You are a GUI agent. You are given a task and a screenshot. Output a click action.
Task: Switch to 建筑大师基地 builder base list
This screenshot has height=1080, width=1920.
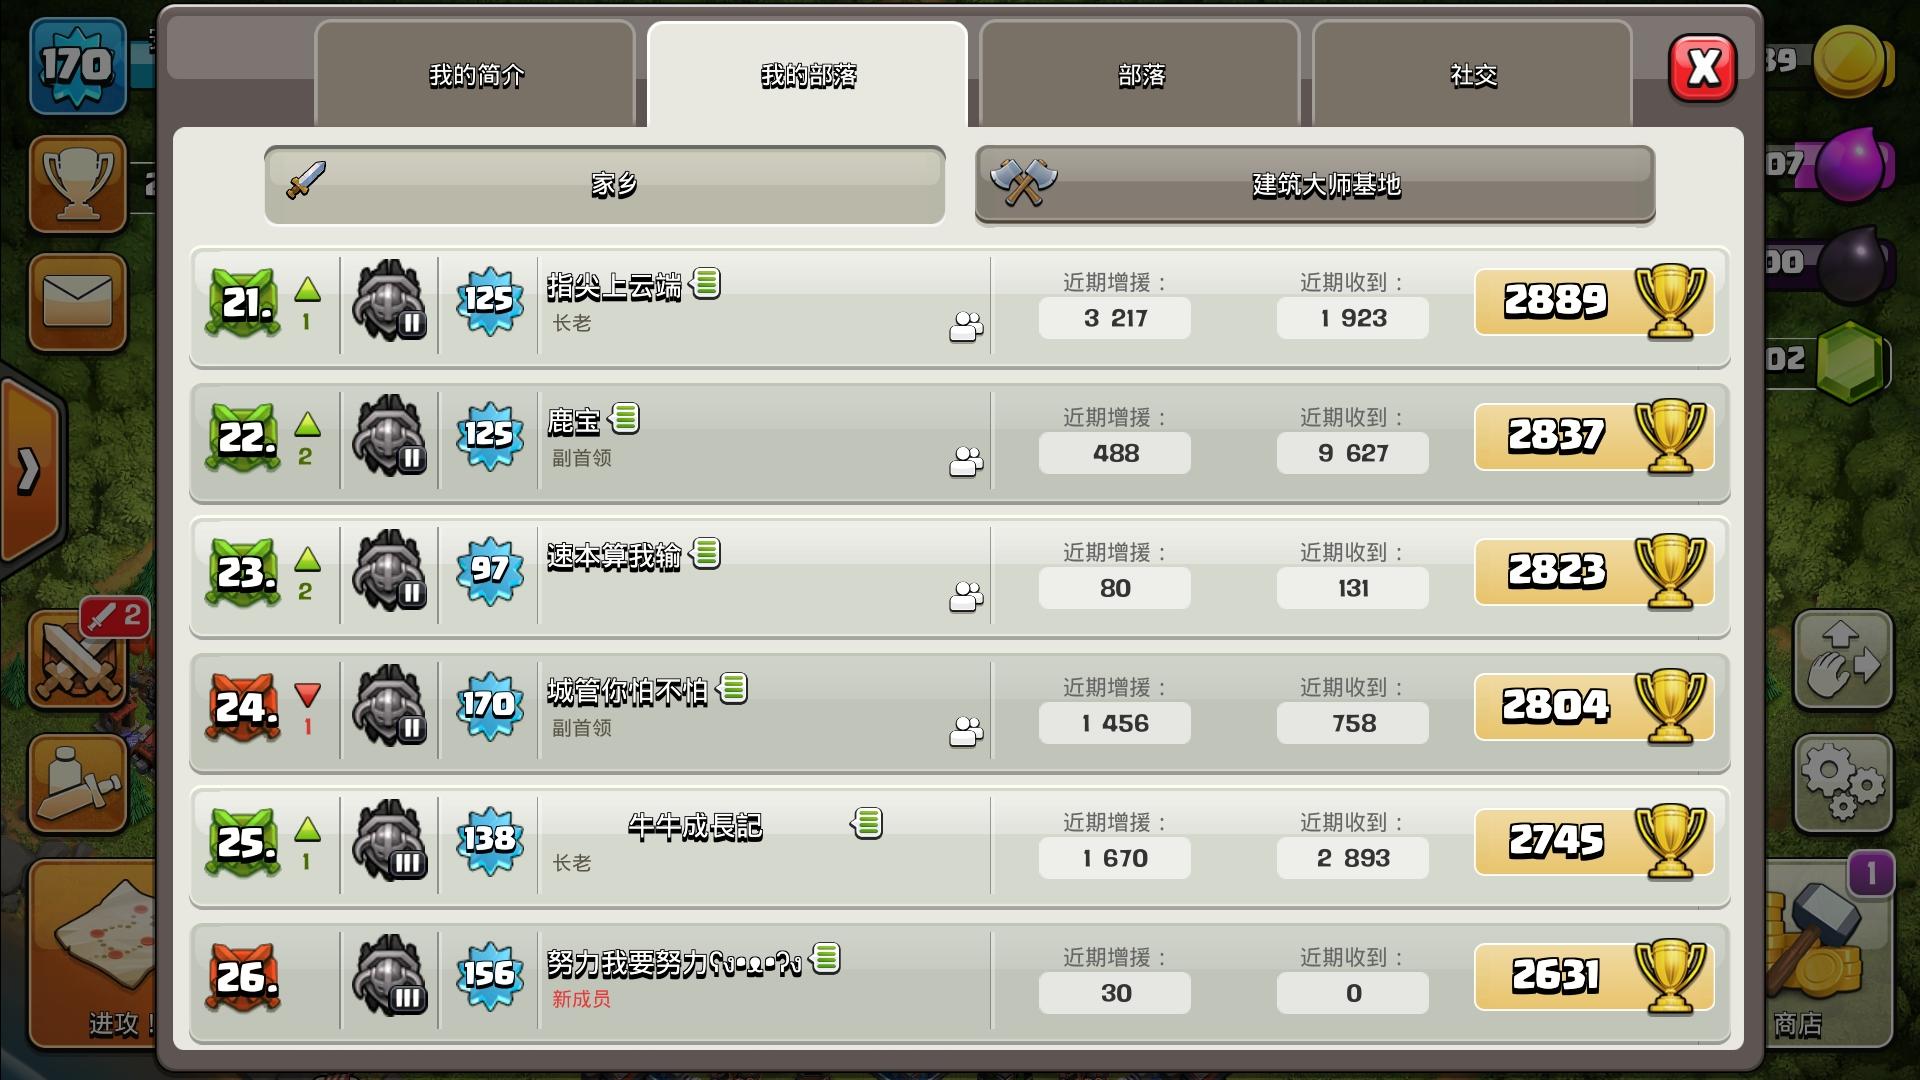[1315, 185]
